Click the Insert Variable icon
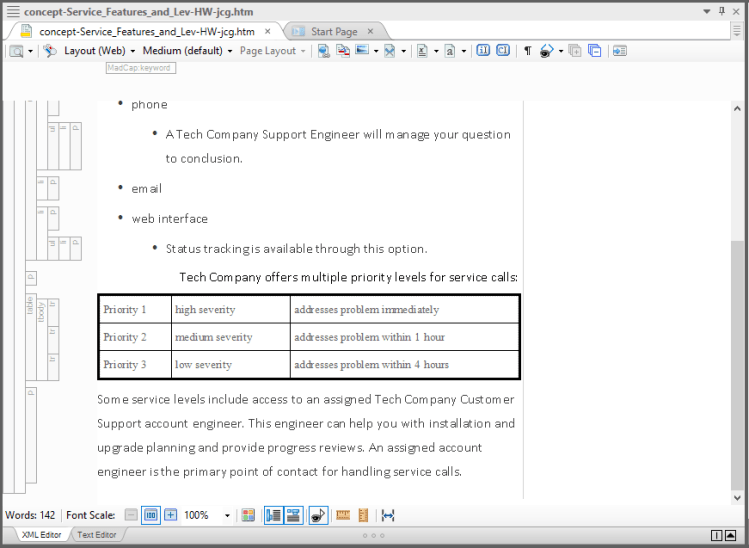749x548 pixels. pos(422,51)
